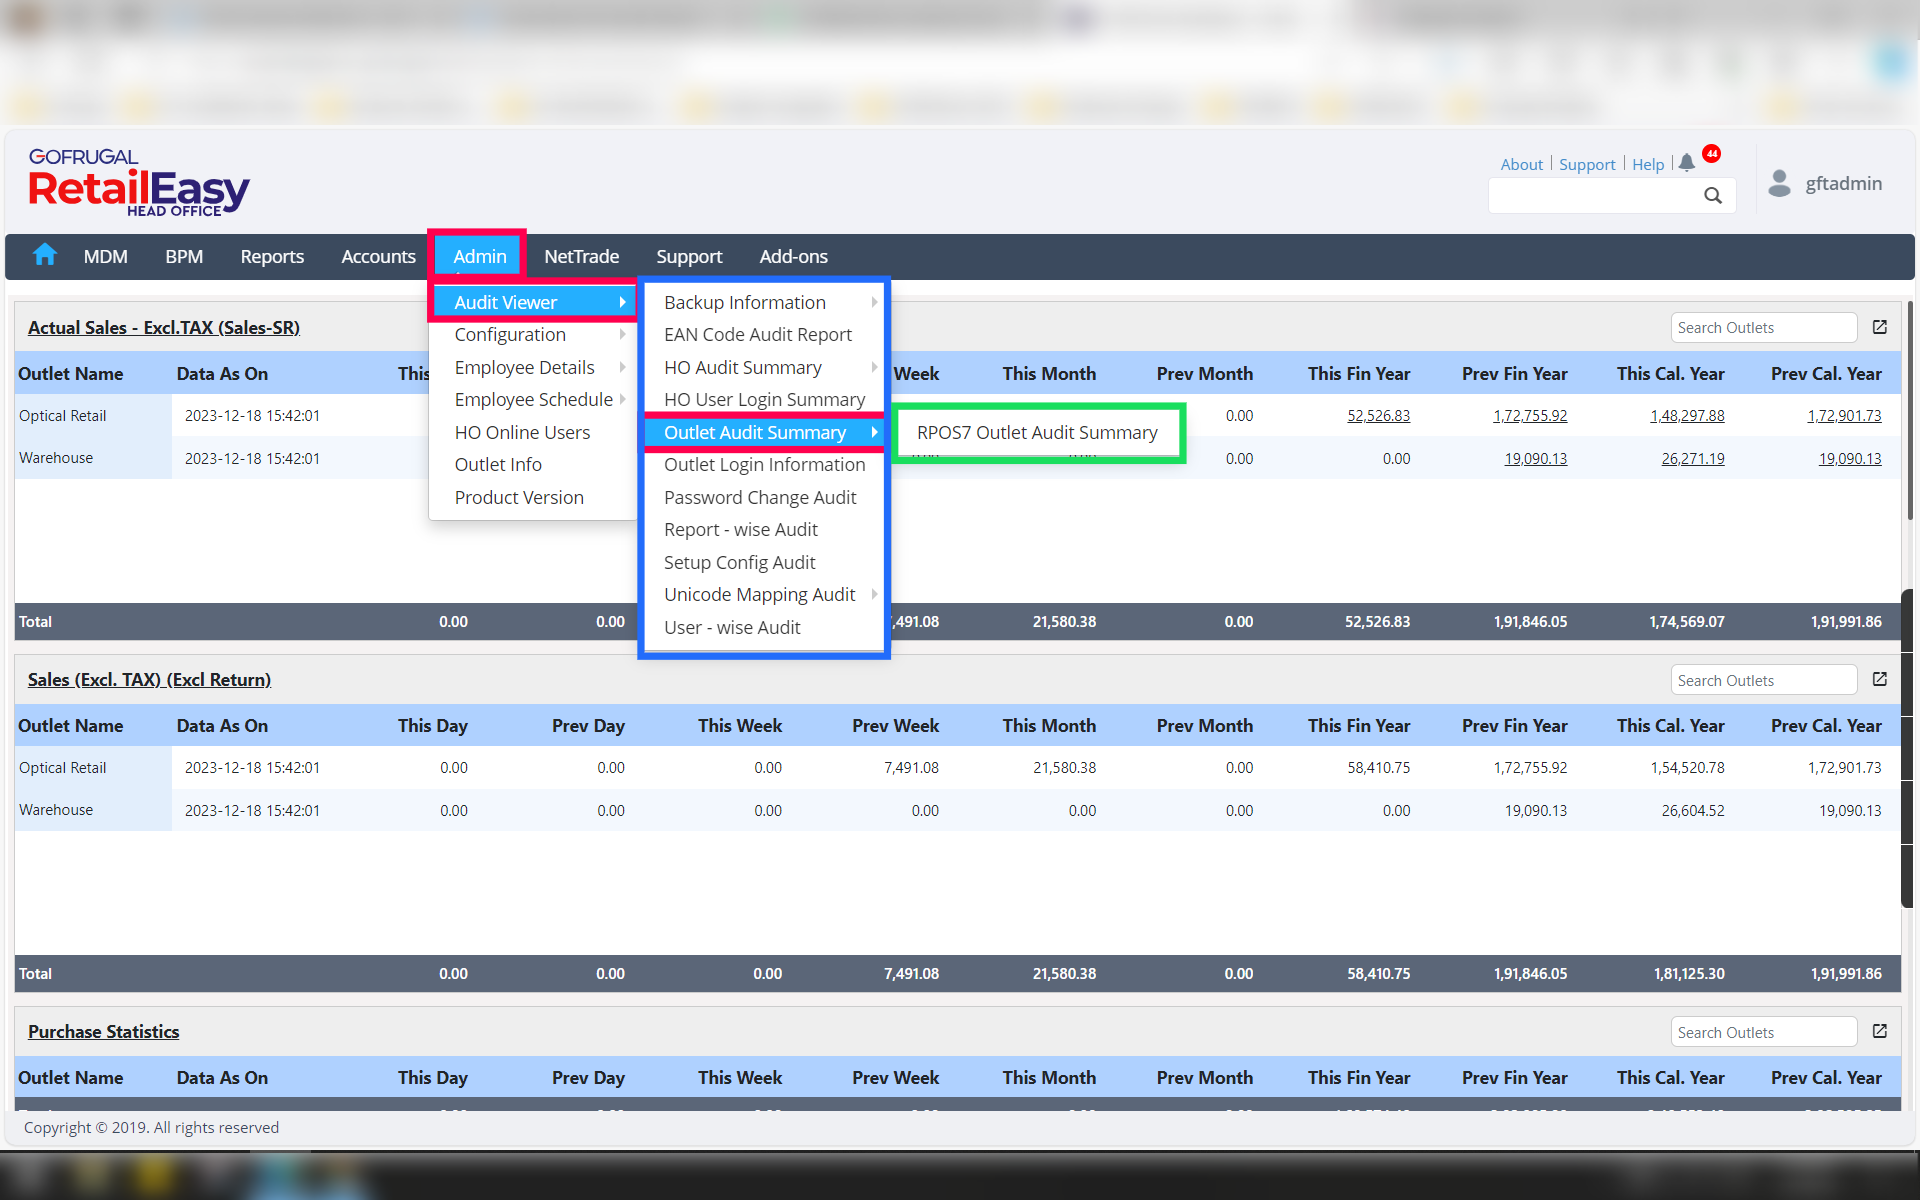This screenshot has height=1200, width=1920.
Task: Click the gftadmin user avatar icon
Action: (x=1779, y=183)
